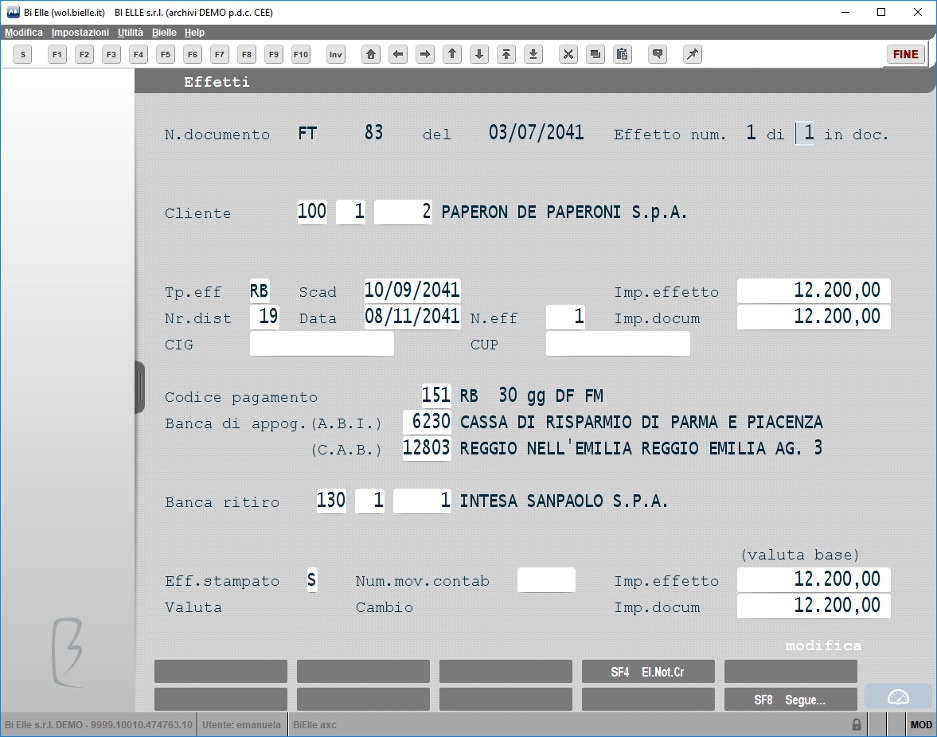
Task: Click the Codice pagamento field 151
Action: (436, 395)
